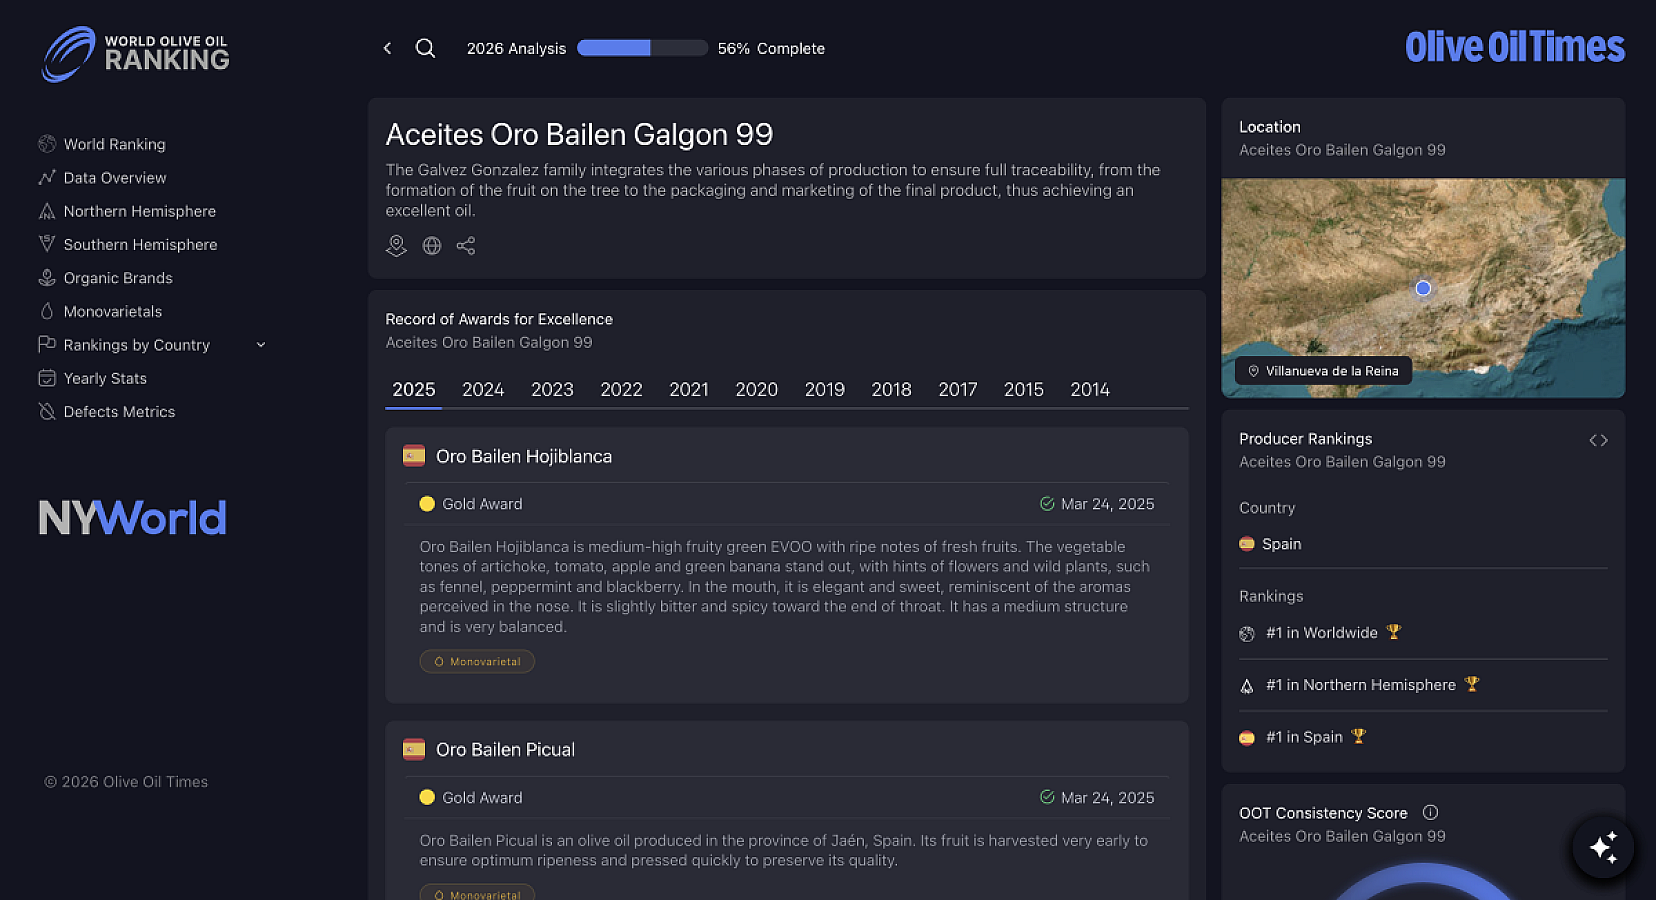Image resolution: width=1656 pixels, height=900 pixels.
Task: Open the producer website via the globe icon
Action: (x=431, y=245)
